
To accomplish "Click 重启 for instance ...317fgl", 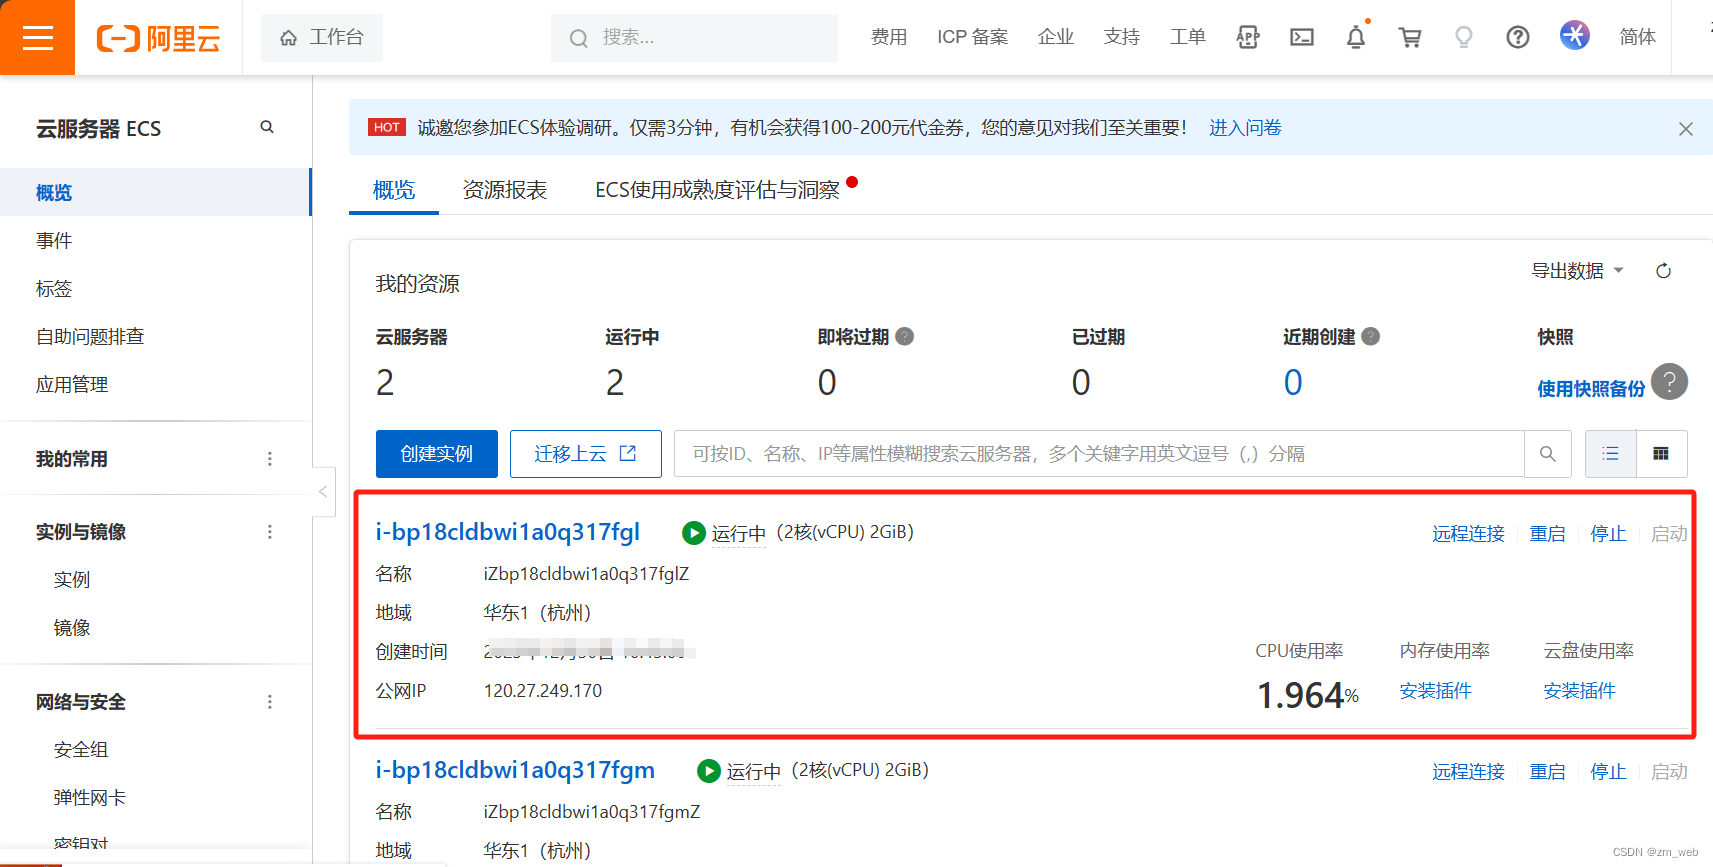I will [1547, 534].
